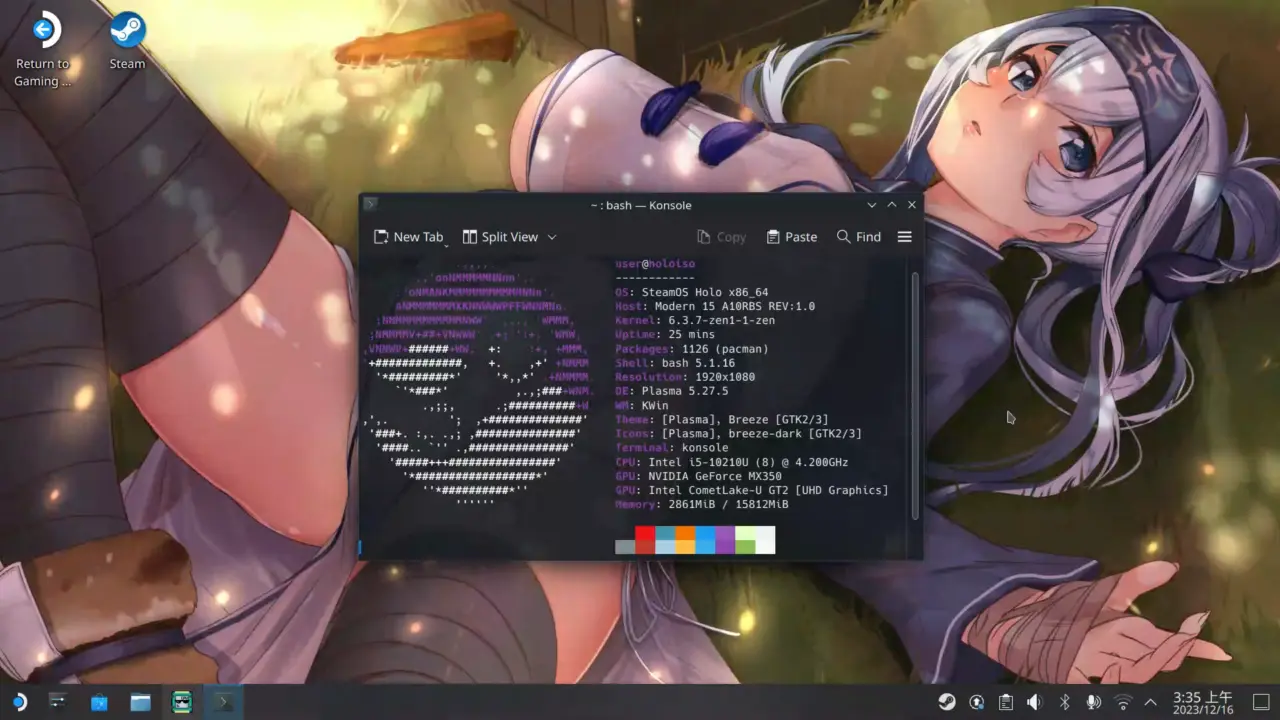Screen dimensions: 1280x720
Task: Expand the hidden system tray icons arrow
Action: click(1150, 702)
